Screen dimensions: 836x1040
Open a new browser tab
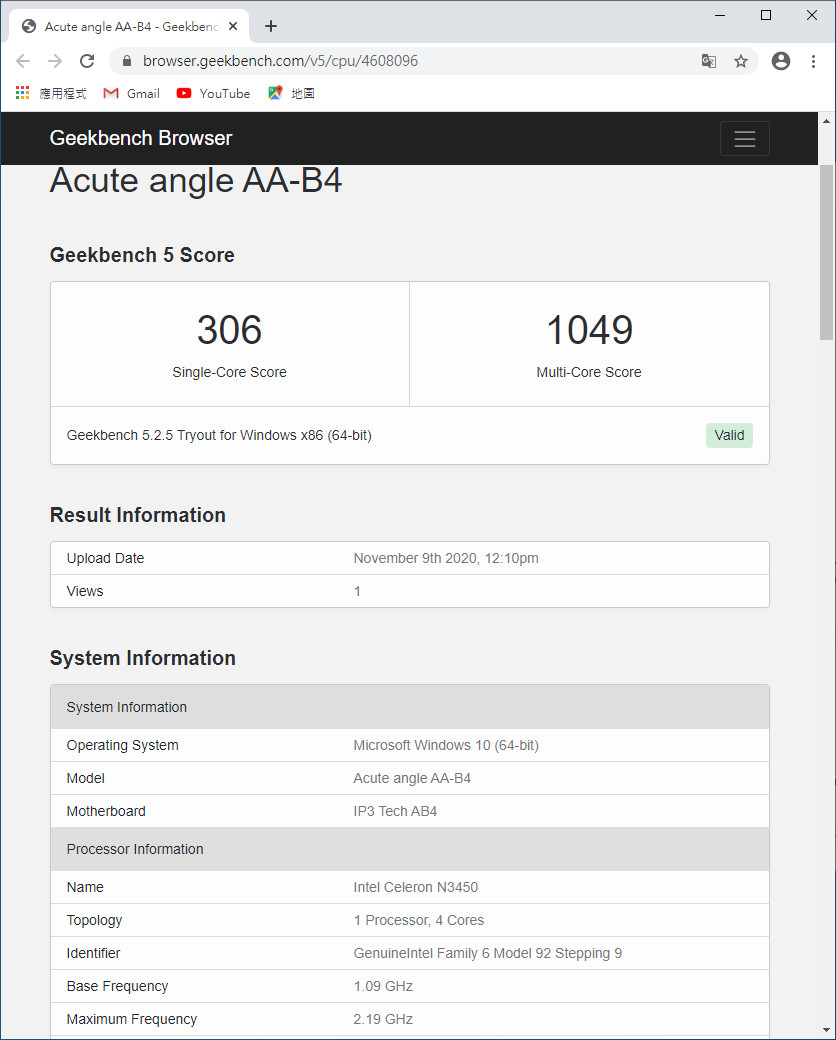point(271,26)
